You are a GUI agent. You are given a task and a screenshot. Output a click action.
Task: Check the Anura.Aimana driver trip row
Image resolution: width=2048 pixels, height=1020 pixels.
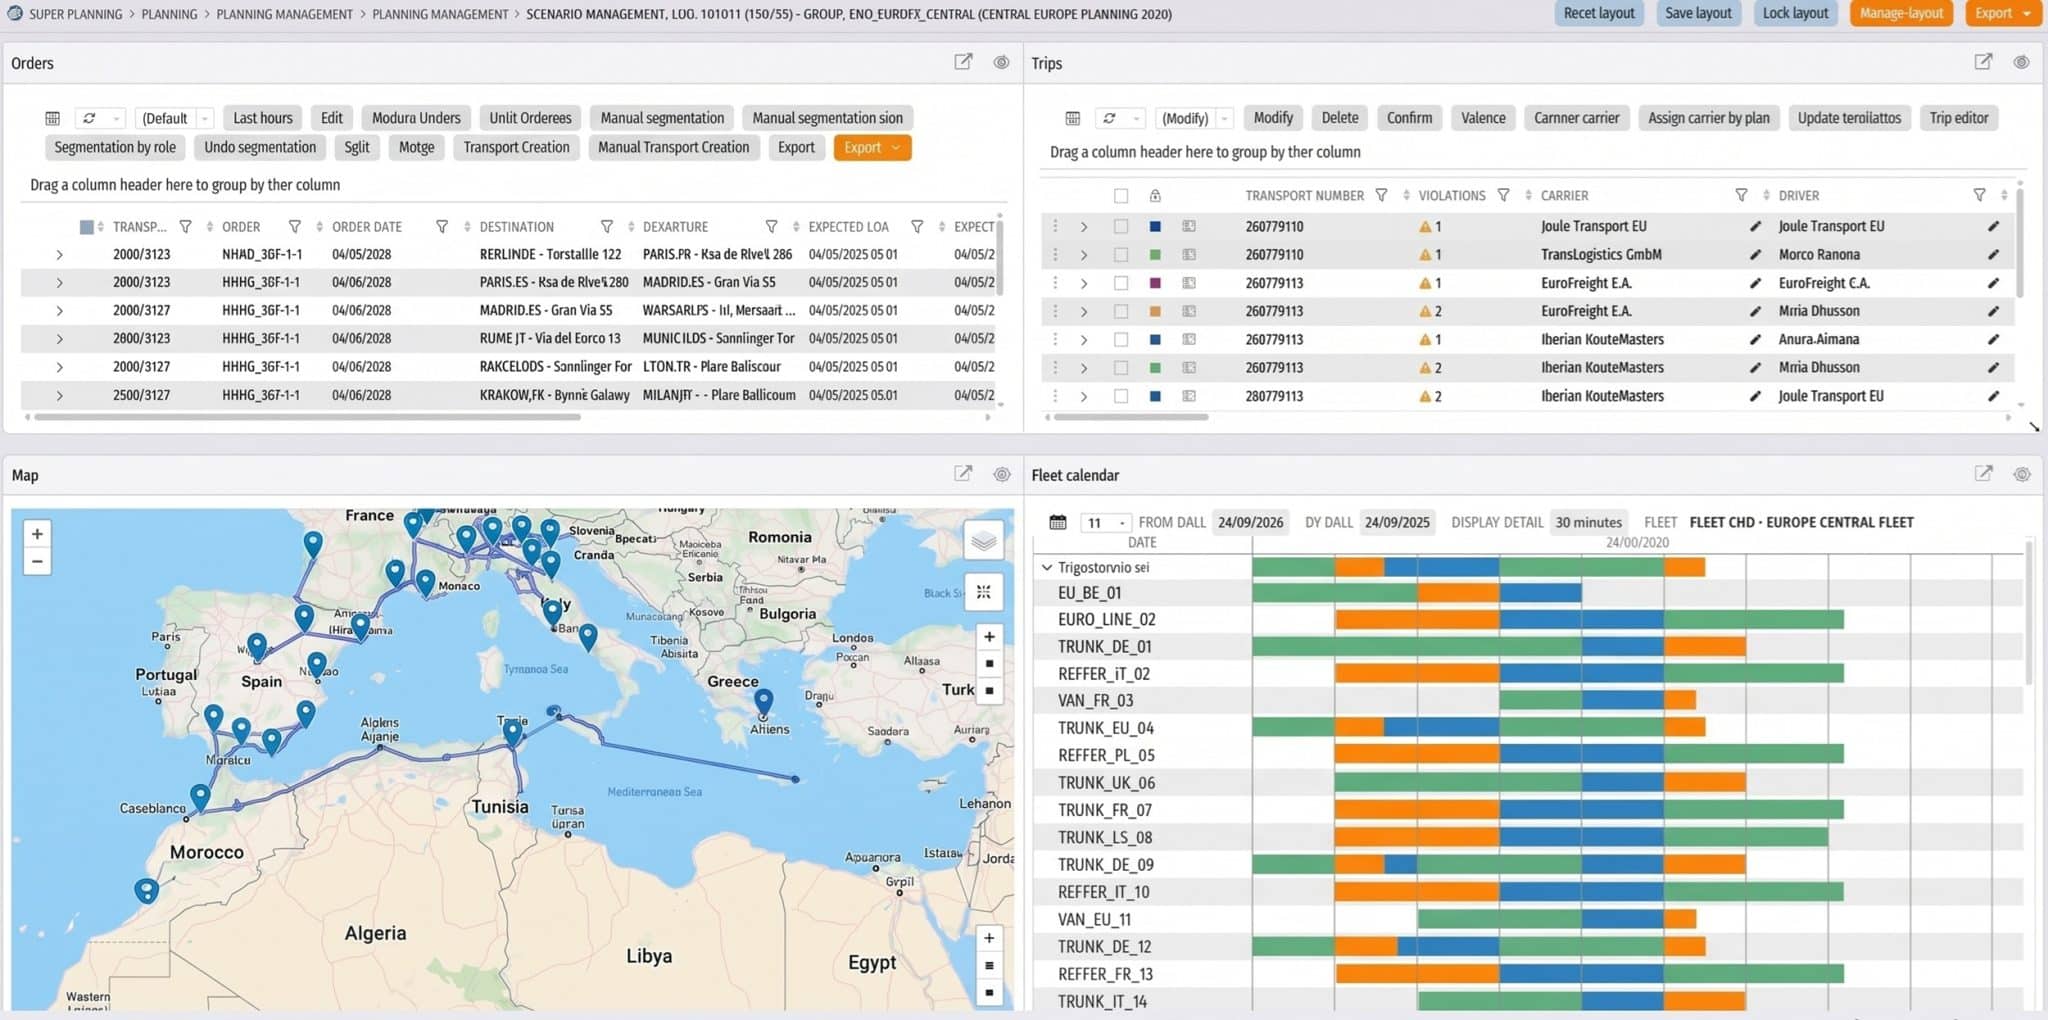(x=1121, y=340)
